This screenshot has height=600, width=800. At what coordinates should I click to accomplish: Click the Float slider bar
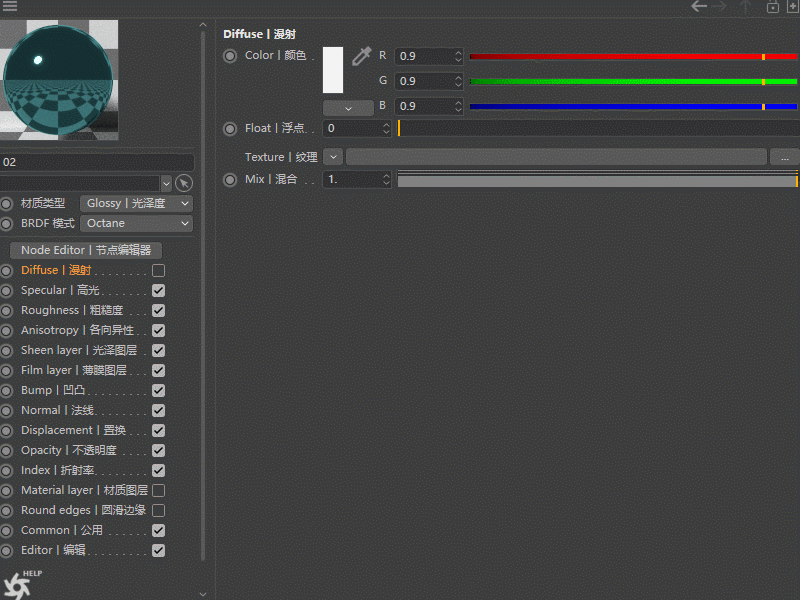point(598,129)
